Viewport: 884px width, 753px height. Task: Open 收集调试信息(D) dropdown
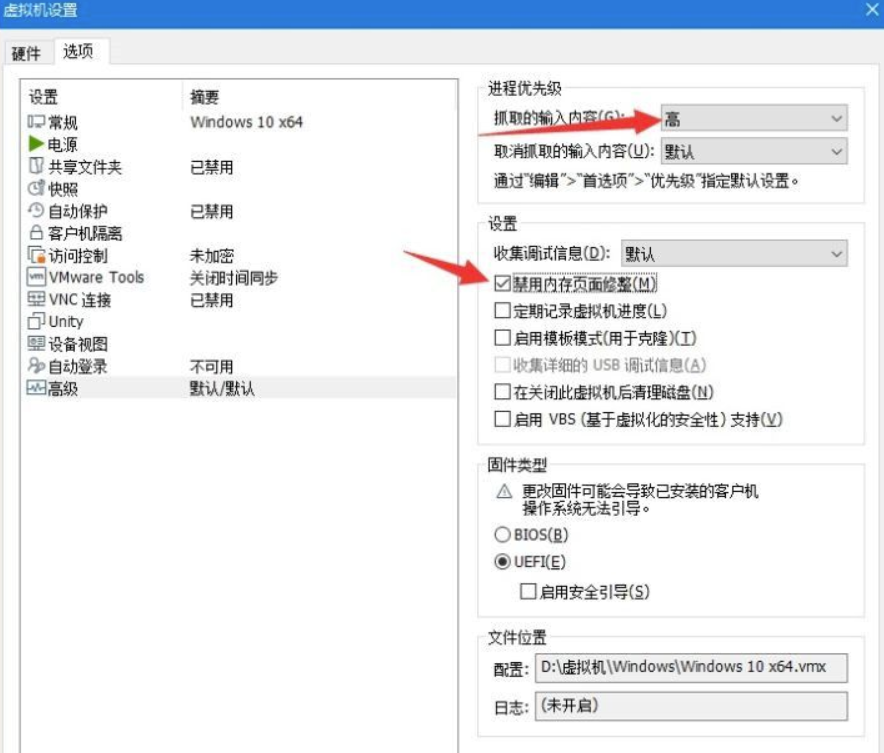(734, 254)
